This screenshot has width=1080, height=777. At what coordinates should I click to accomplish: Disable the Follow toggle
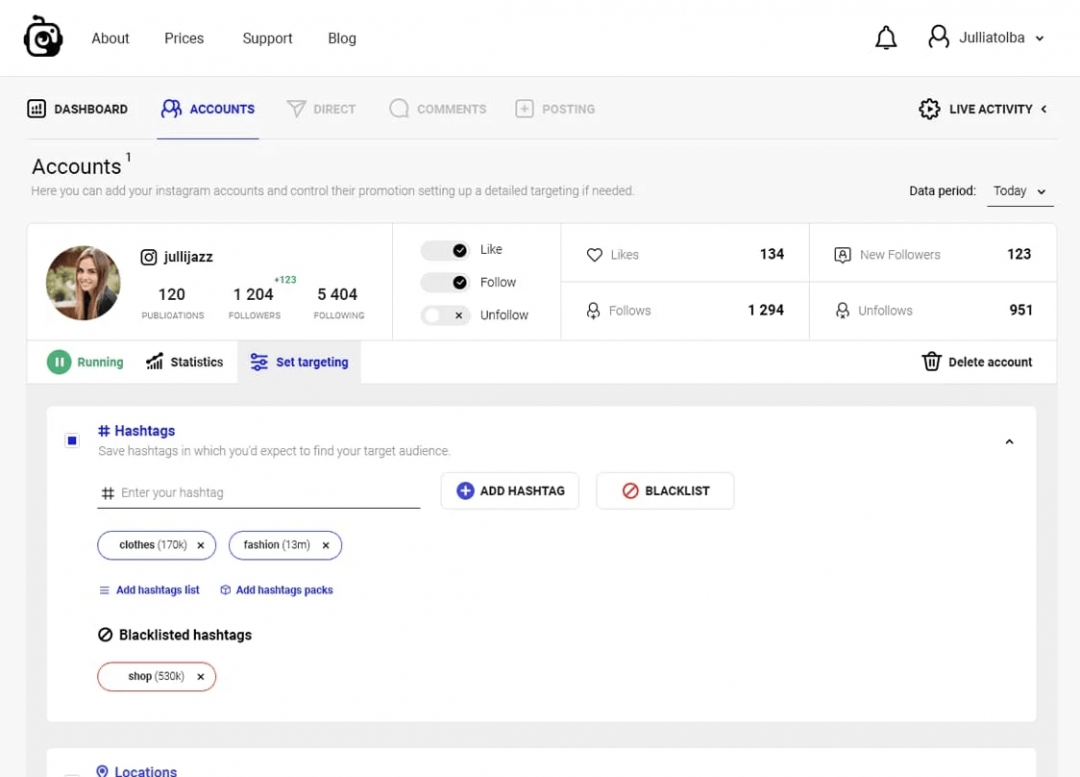[x=446, y=283]
